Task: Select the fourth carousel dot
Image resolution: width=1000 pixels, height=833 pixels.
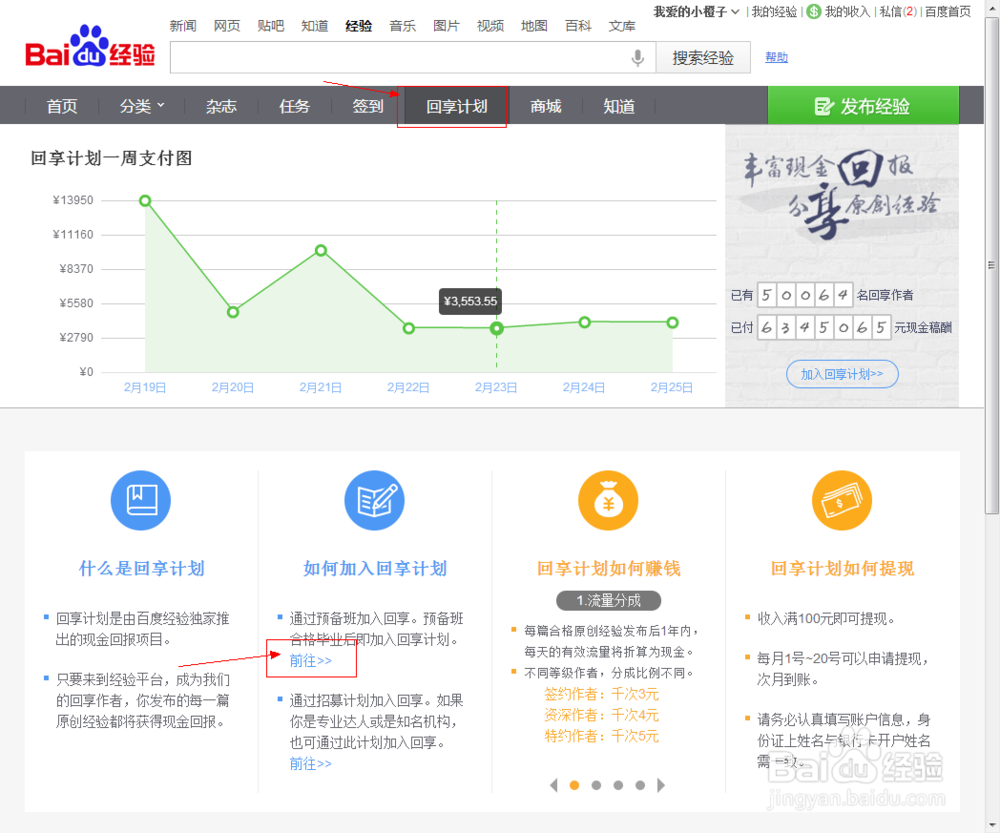Action: (640, 785)
